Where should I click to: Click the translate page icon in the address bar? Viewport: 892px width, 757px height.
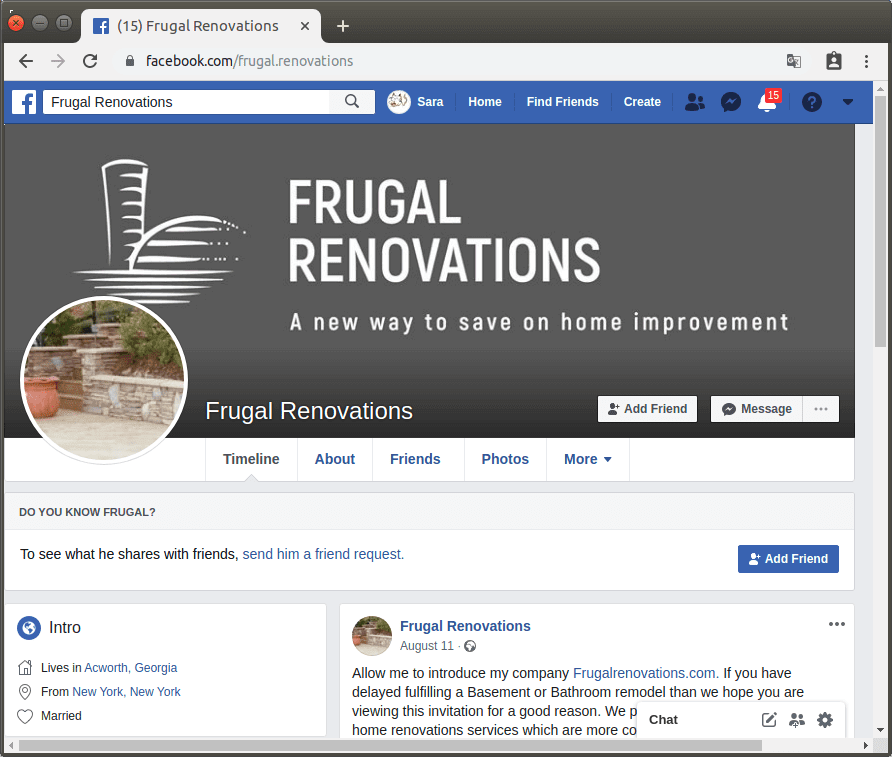[x=794, y=61]
